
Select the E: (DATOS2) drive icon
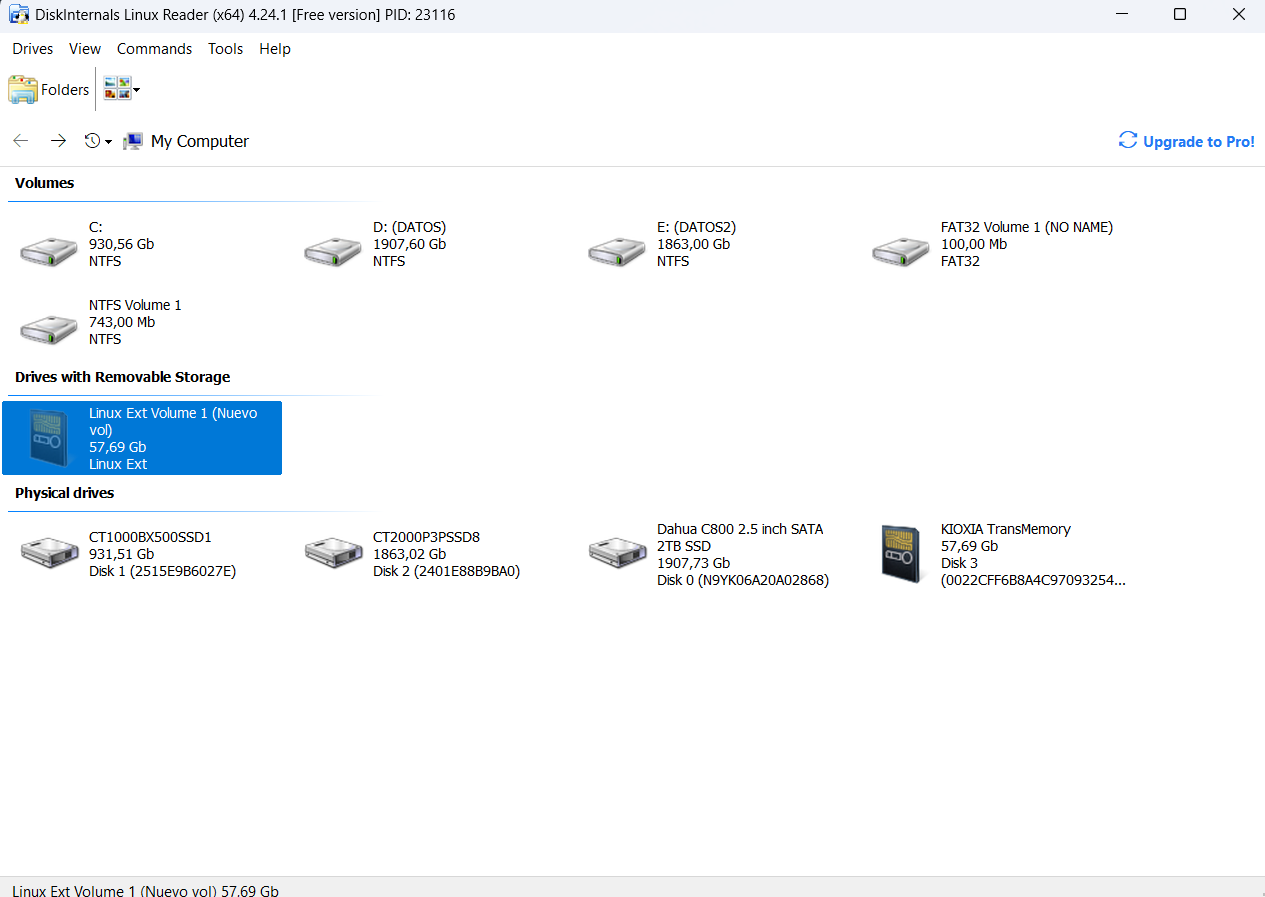pyautogui.click(x=617, y=250)
